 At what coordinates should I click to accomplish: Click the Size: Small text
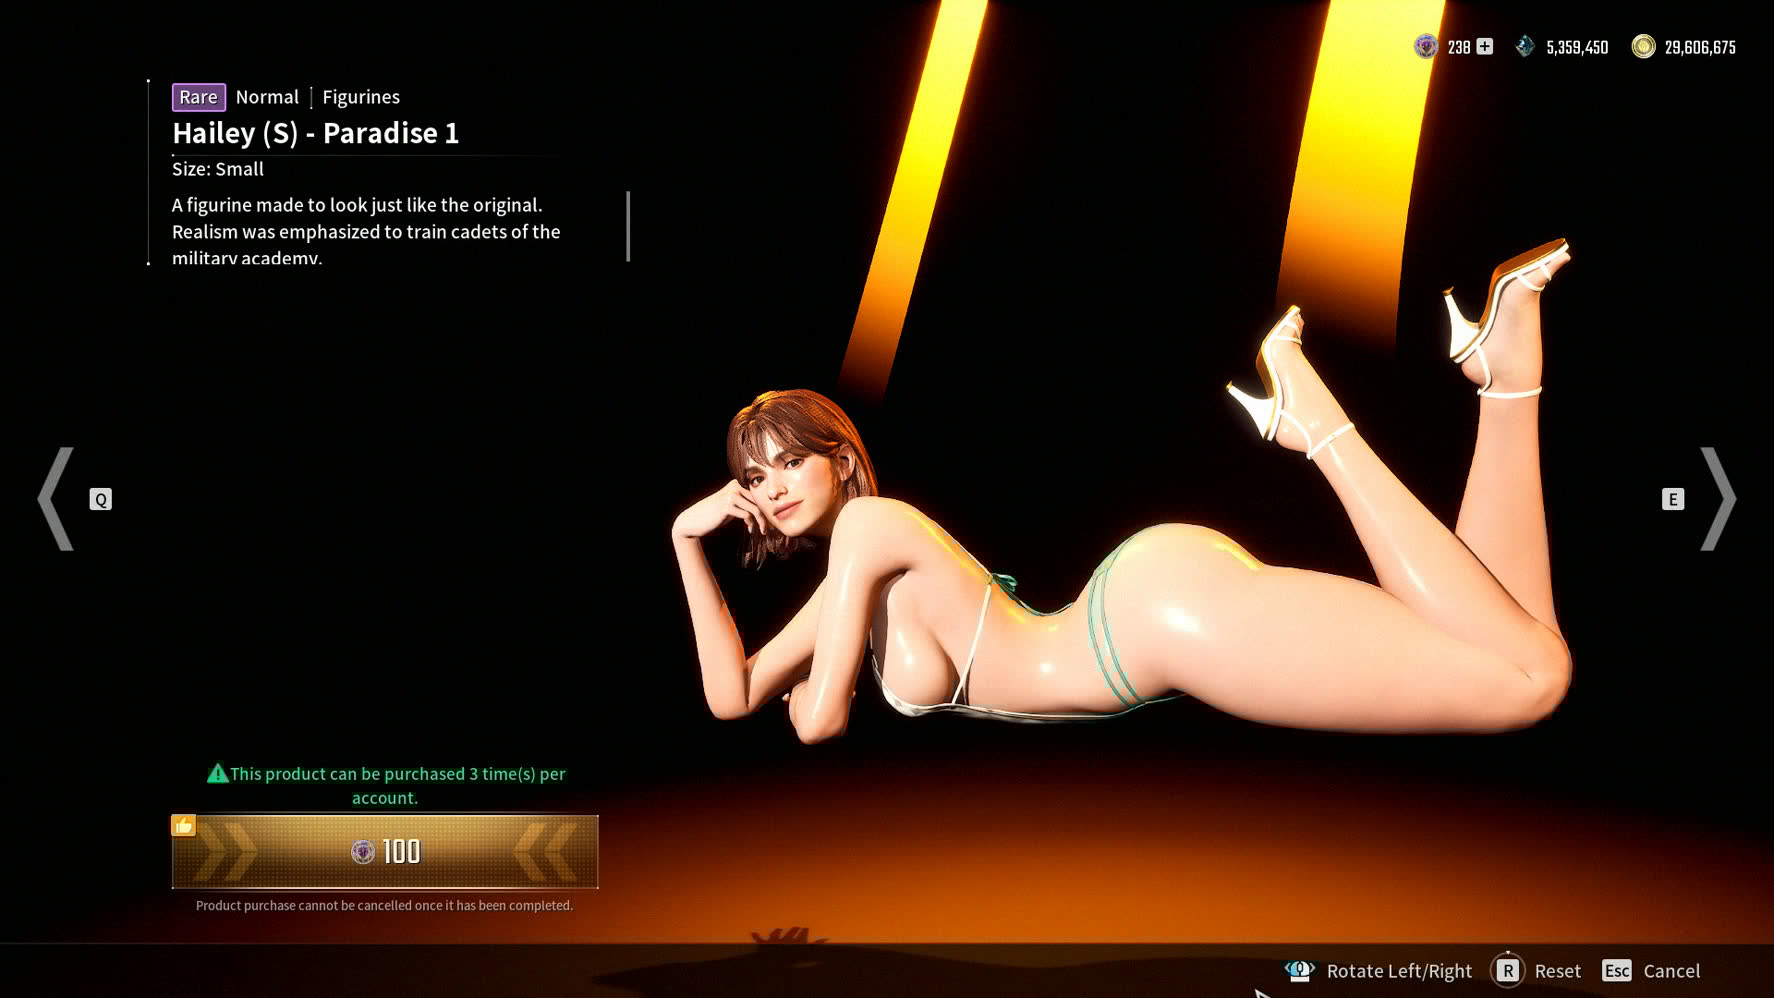tap(218, 169)
